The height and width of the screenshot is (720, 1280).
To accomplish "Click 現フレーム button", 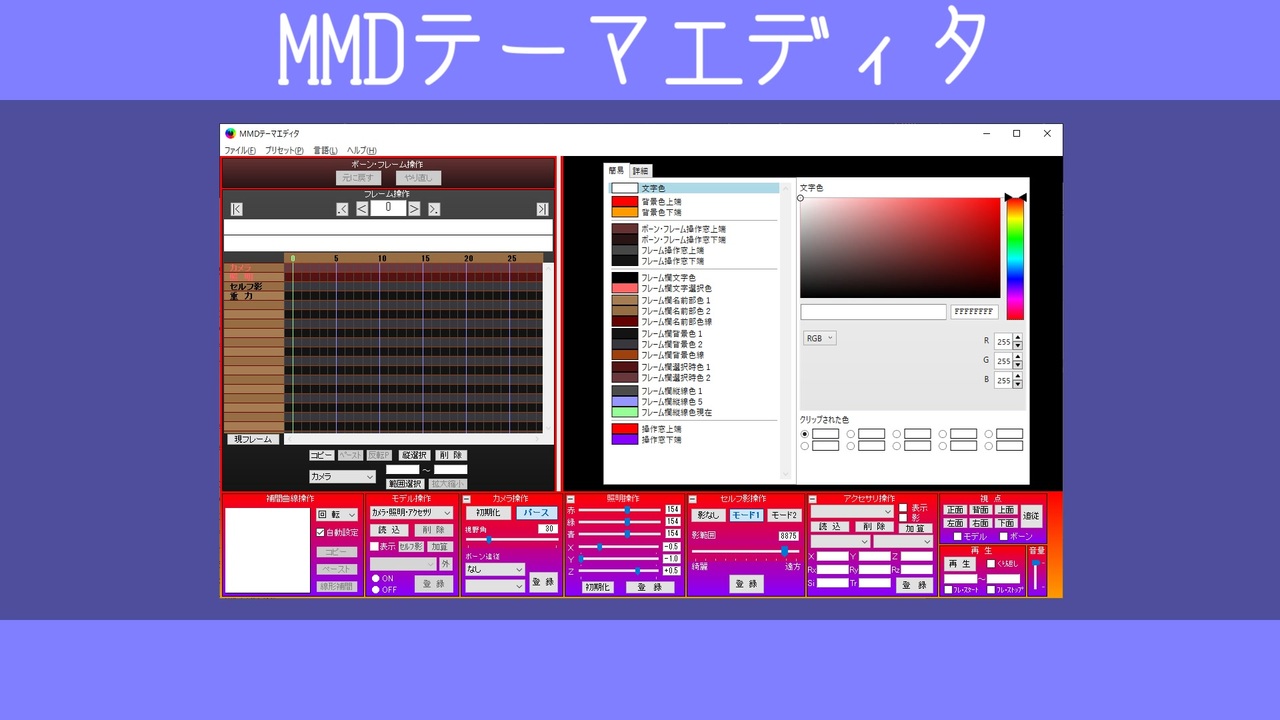I will [253, 439].
